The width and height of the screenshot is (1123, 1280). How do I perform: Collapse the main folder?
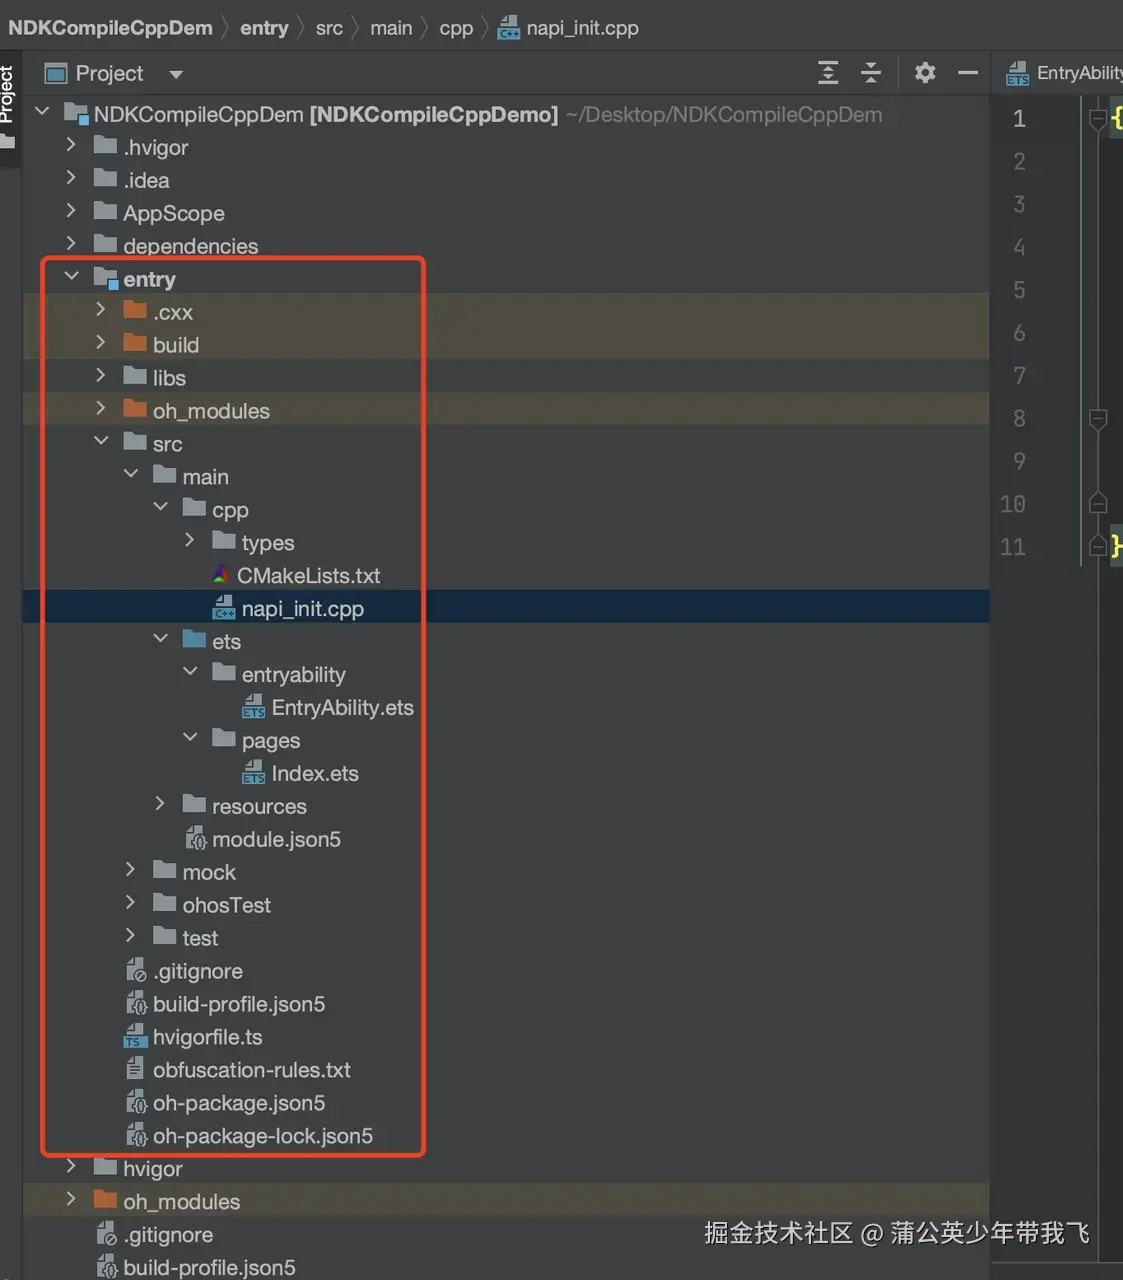131,474
